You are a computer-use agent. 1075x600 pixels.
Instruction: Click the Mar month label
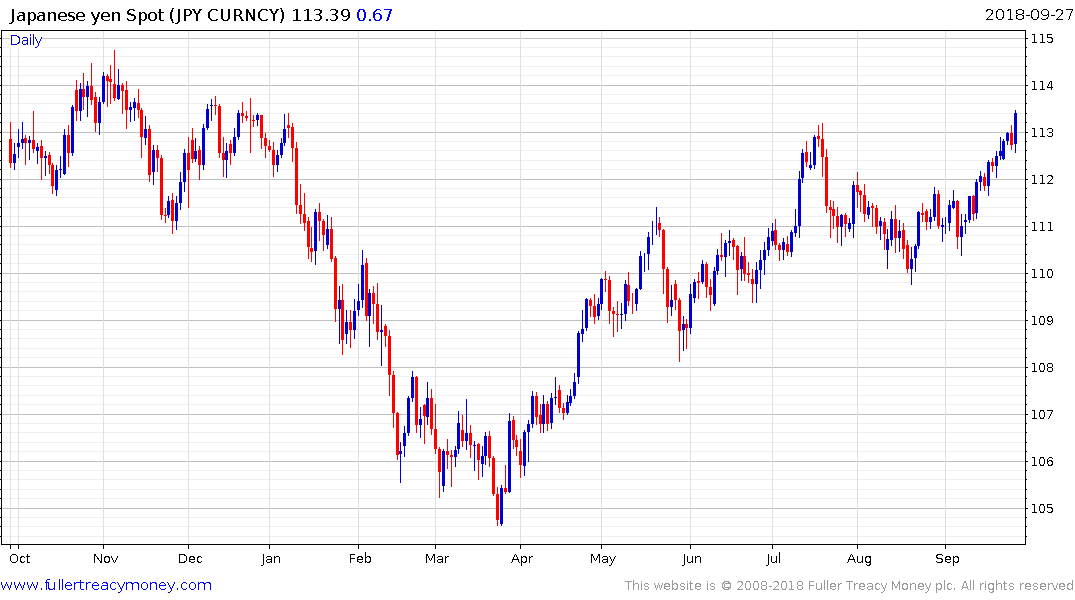pos(437,559)
